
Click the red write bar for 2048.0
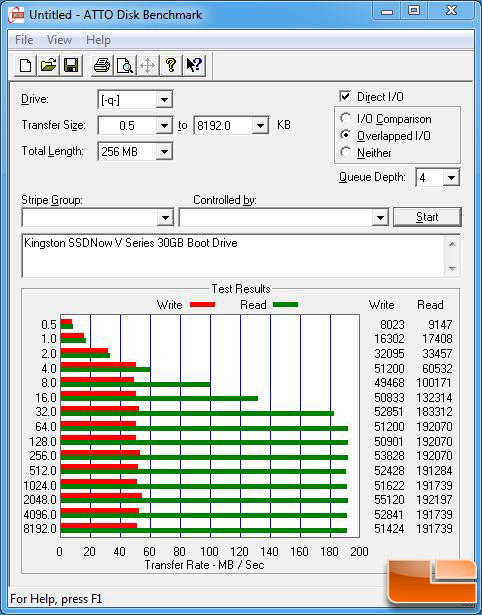click(x=101, y=496)
